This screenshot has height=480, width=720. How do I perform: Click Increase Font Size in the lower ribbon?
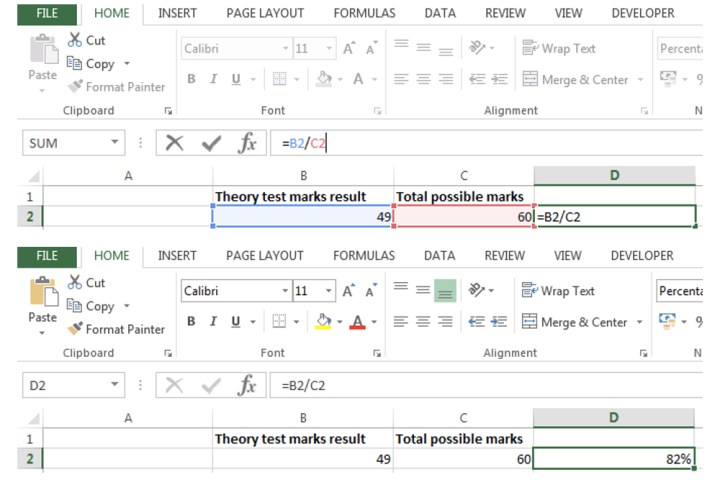[349, 291]
